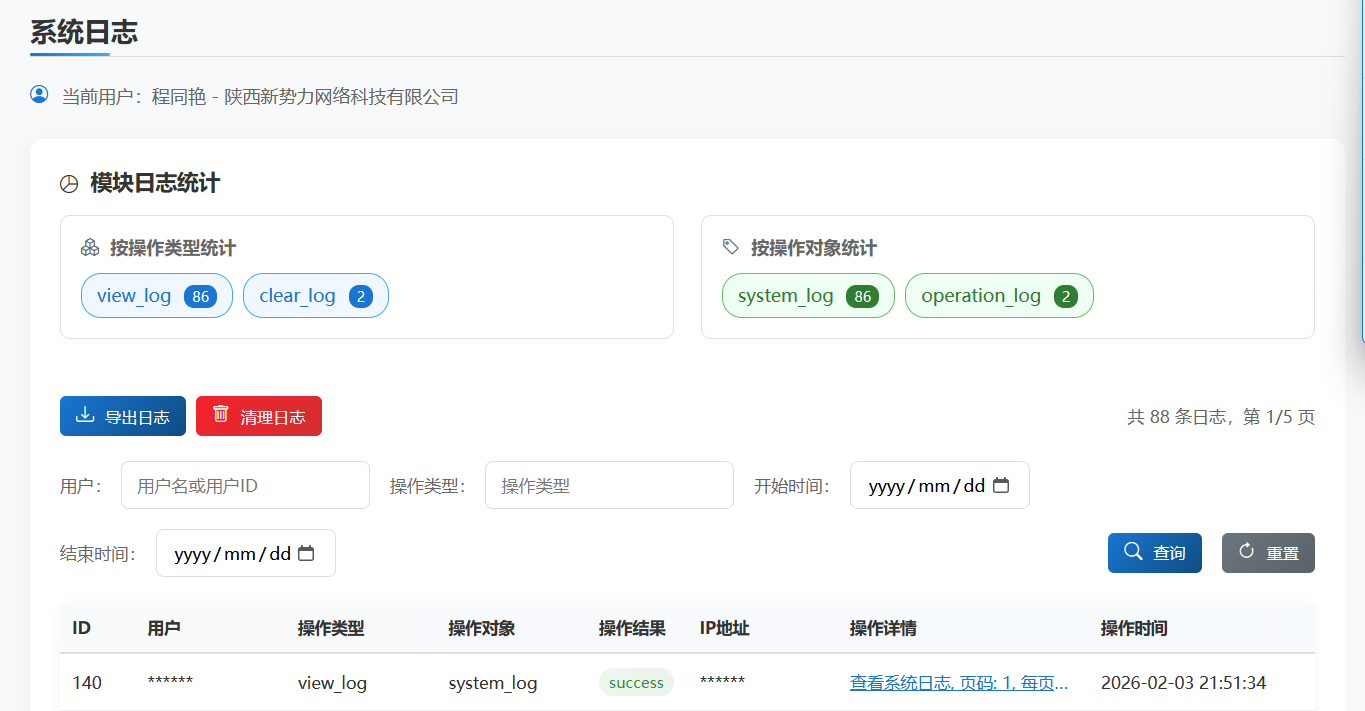Focus the 用户名或用户ID input field
Viewport: 1365px width, 711px height.
click(245, 485)
